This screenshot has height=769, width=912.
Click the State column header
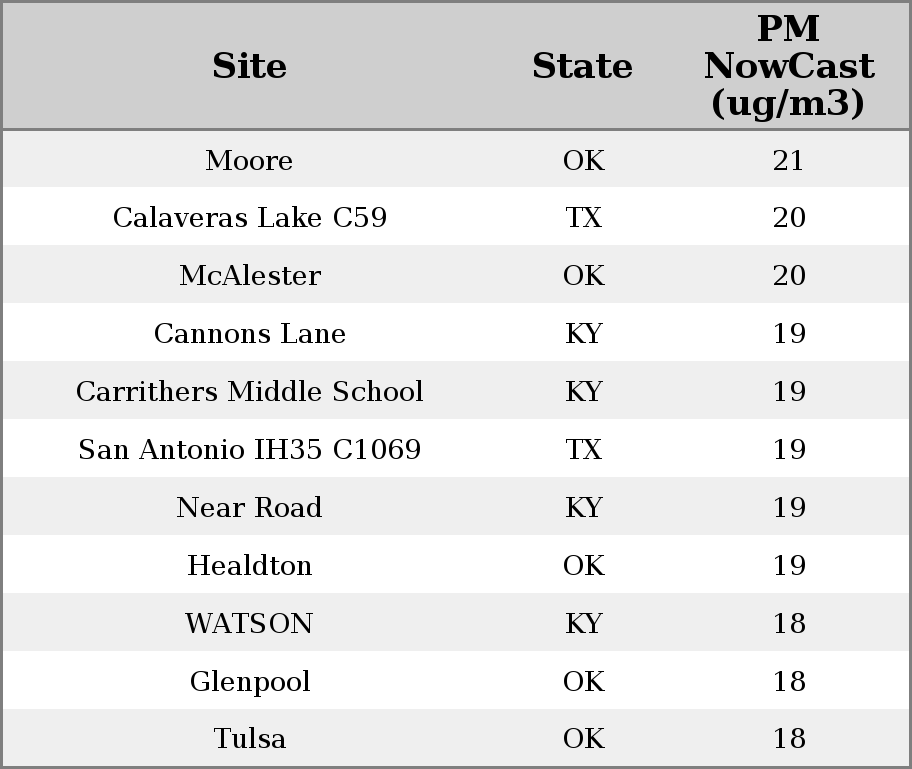pyautogui.click(x=582, y=66)
